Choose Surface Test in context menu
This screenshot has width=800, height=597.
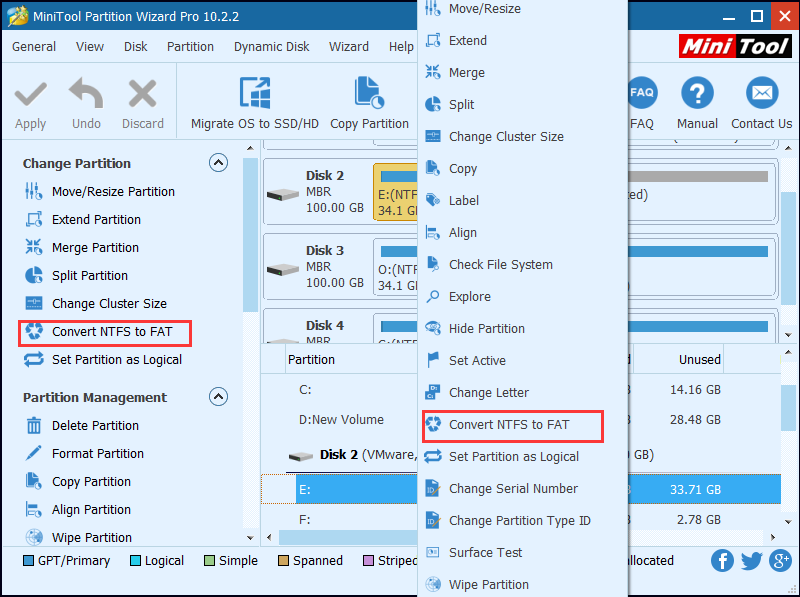[523, 553]
